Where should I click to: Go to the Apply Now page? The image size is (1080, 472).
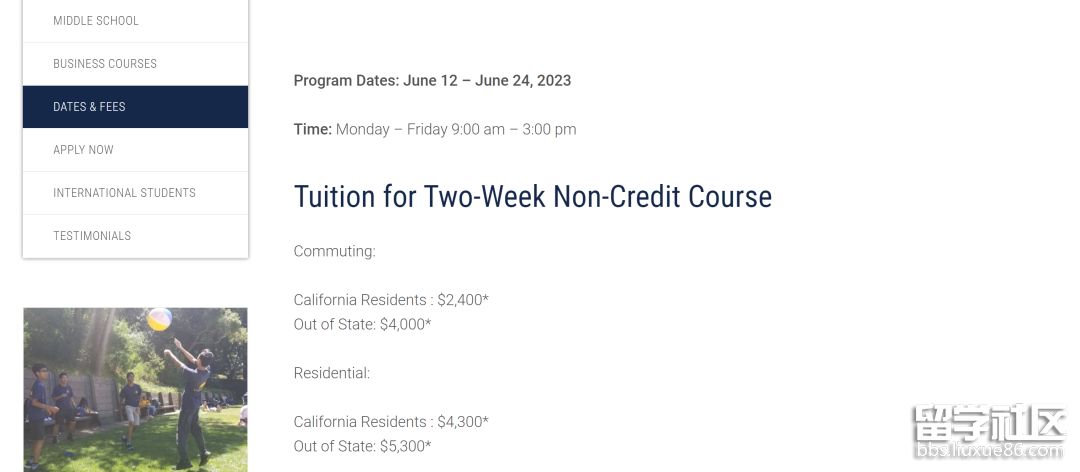135,150
